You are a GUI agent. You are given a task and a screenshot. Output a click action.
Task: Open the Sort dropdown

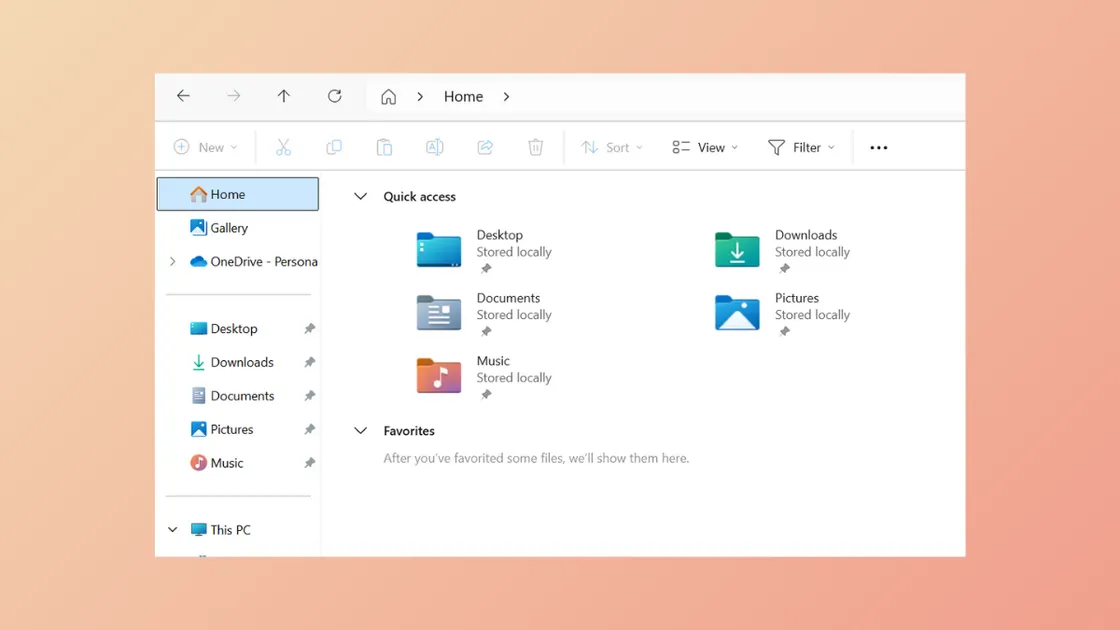point(611,146)
